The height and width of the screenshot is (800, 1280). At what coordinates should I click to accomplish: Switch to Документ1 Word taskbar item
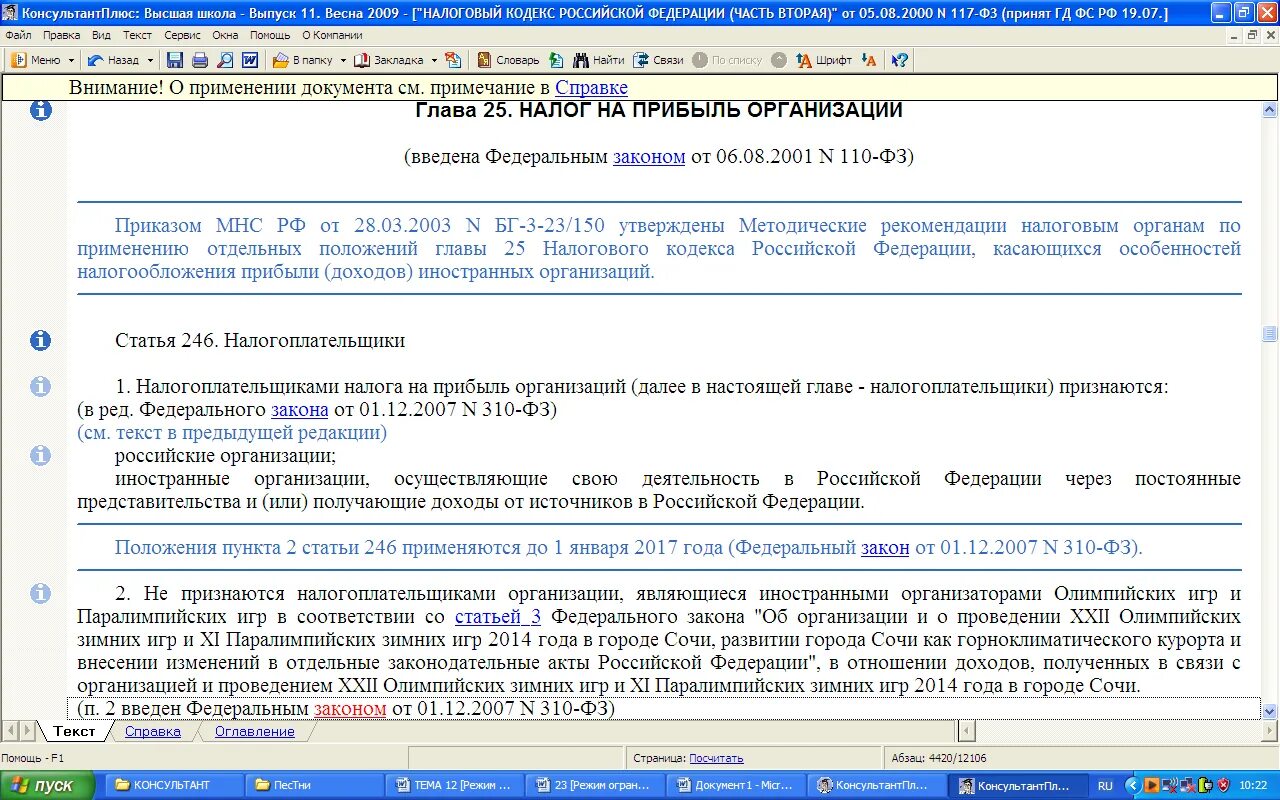click(734, 785)
